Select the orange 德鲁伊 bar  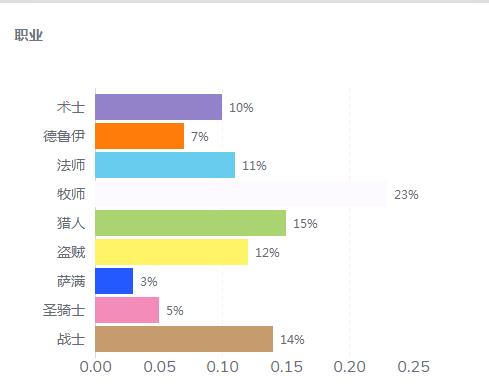140,136
